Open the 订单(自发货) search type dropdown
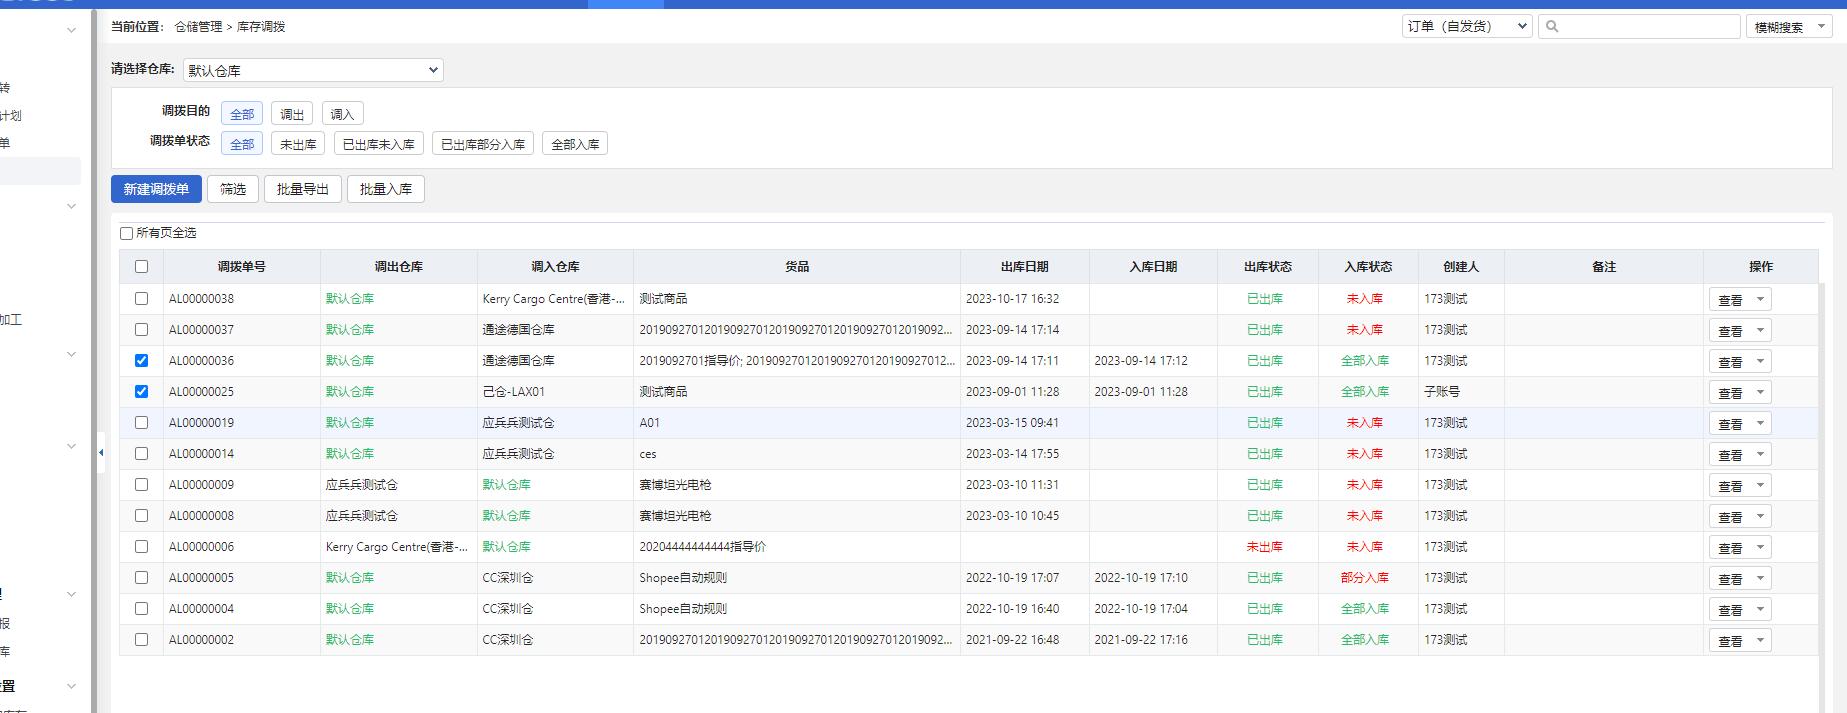 (x=1467, y=27)
